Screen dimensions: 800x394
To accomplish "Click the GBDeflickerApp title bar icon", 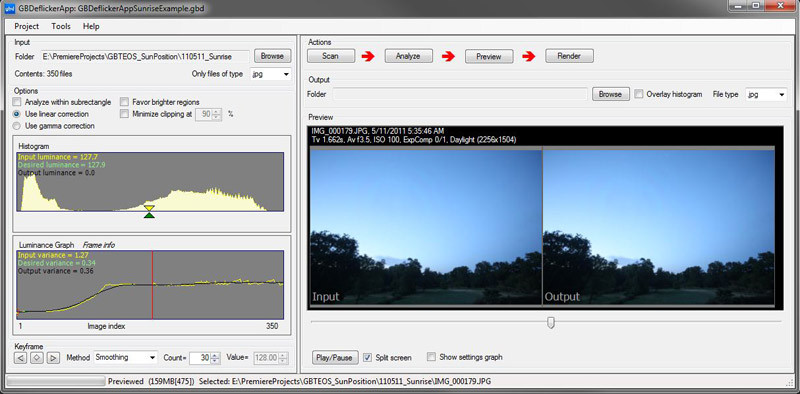I will point(9,9).
